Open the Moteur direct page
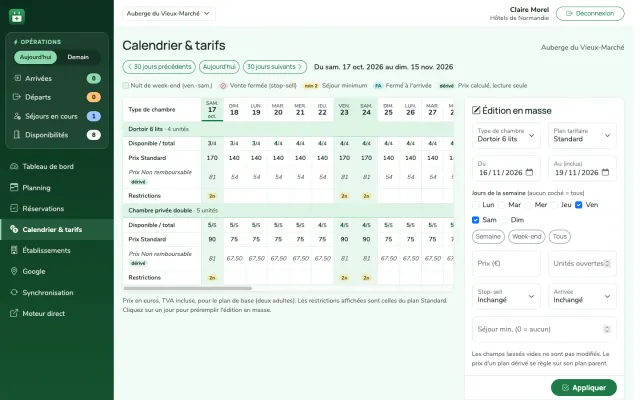Viewport: 640px width, 400px height. pos(57,313)
